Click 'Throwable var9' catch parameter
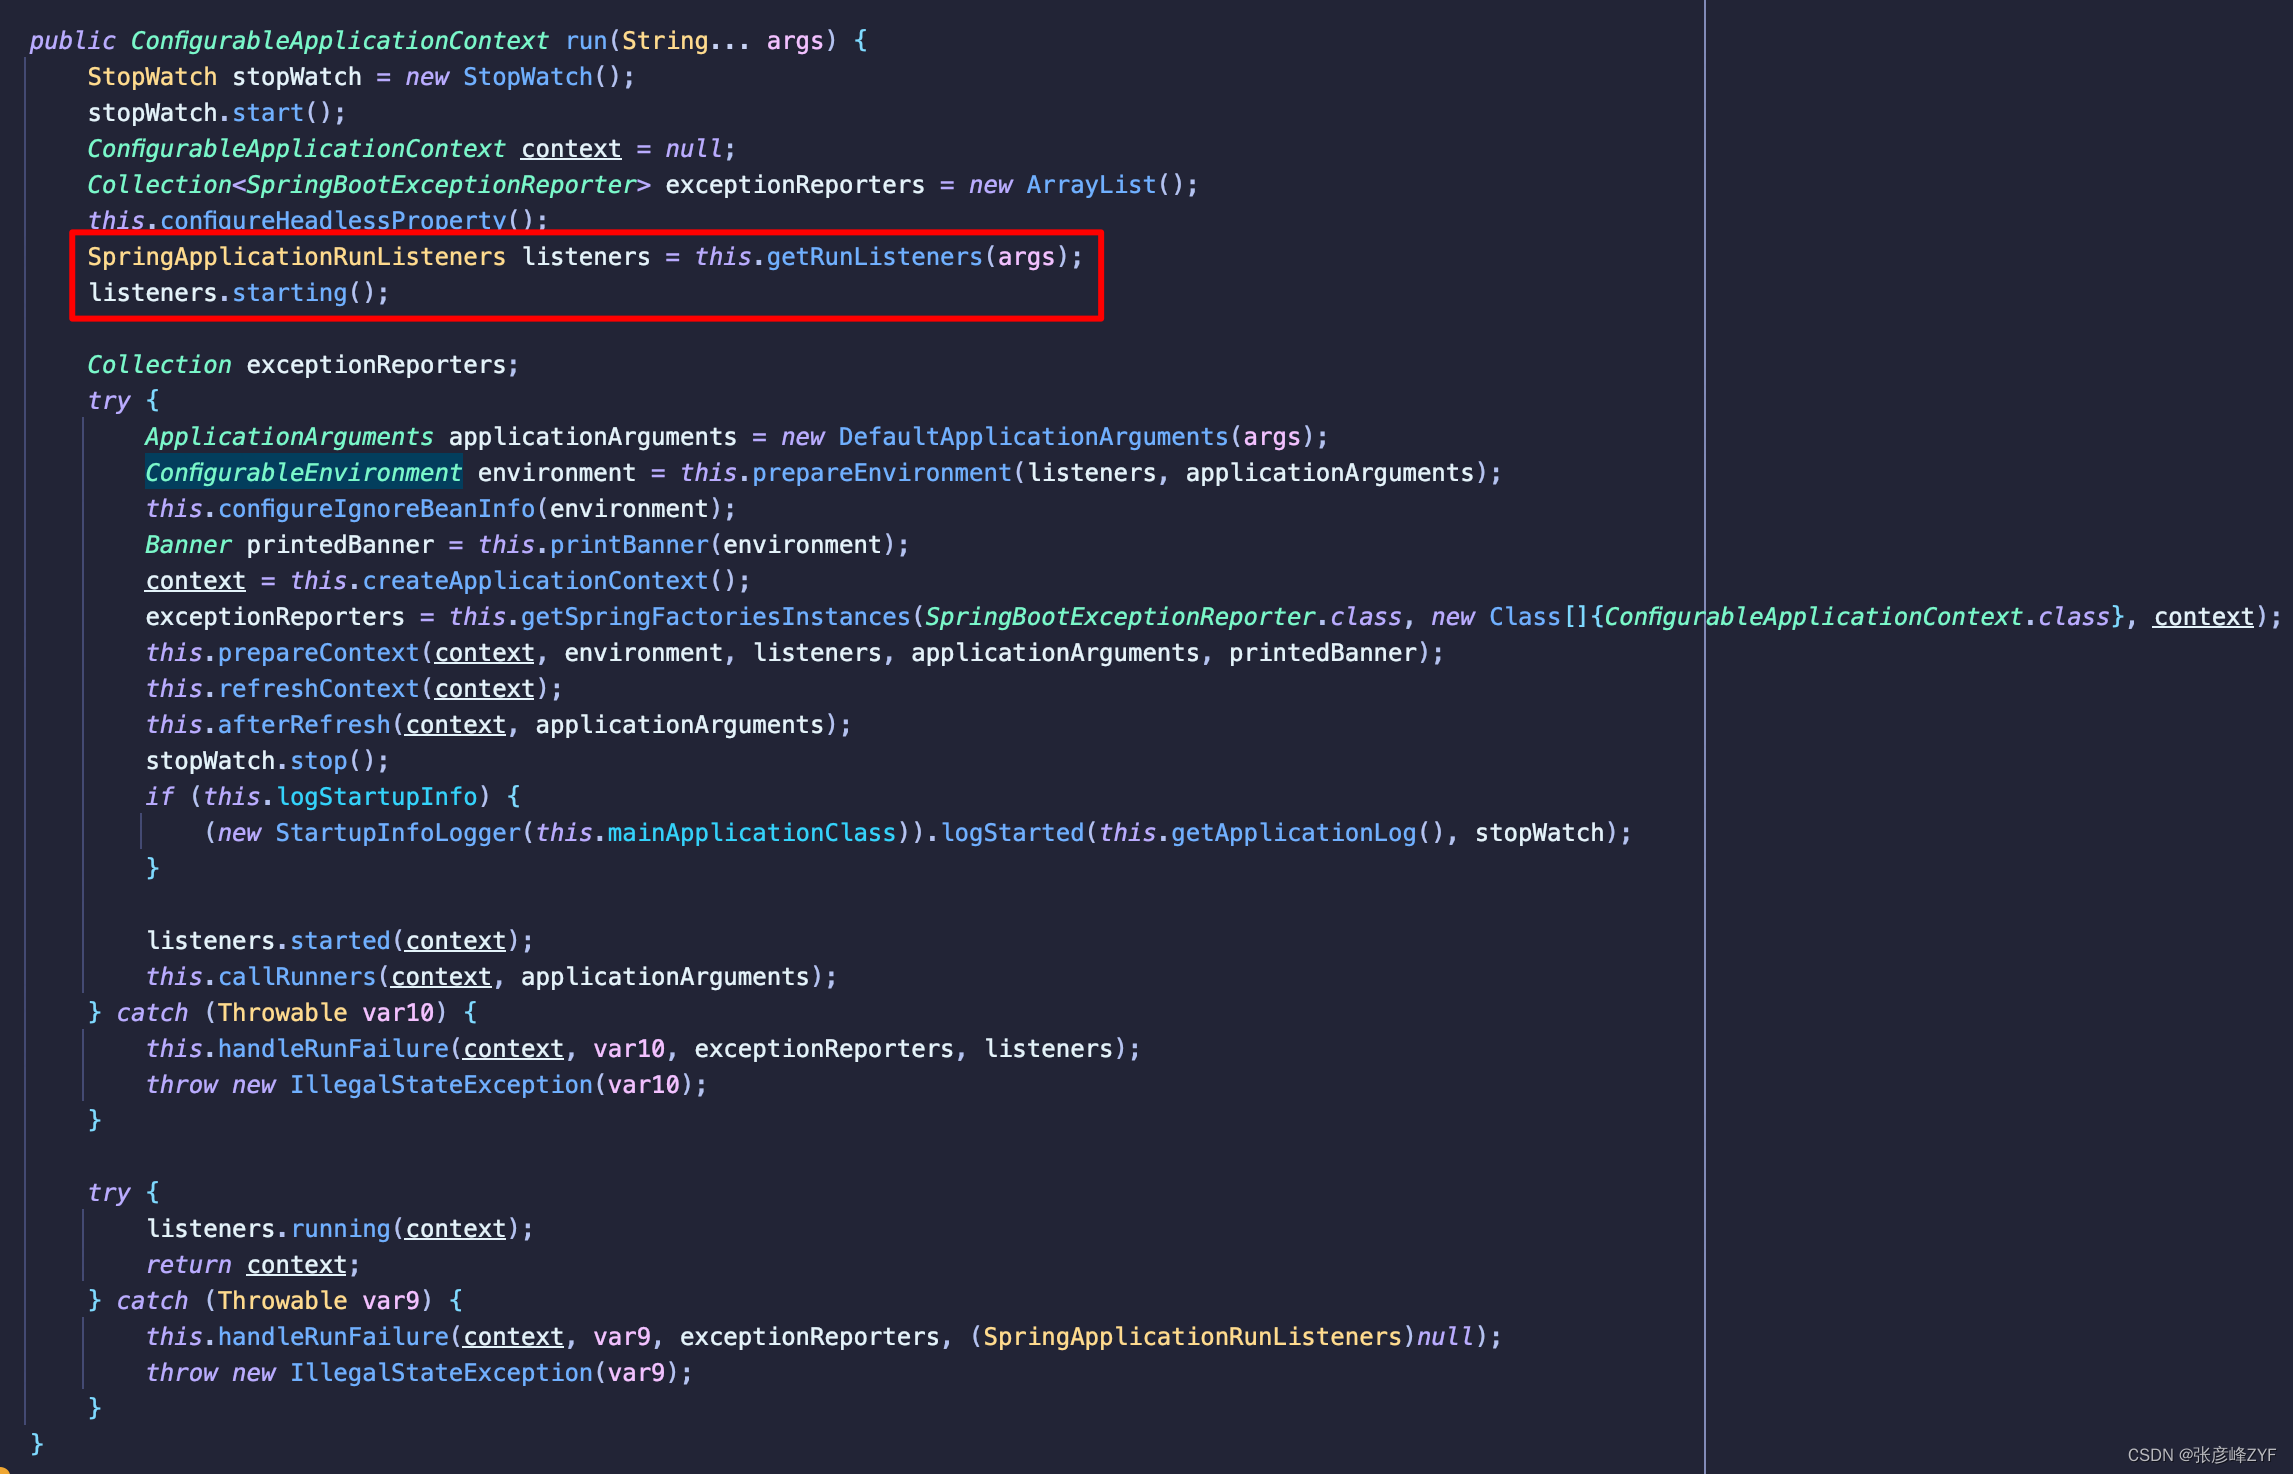 click(318, 1301)
